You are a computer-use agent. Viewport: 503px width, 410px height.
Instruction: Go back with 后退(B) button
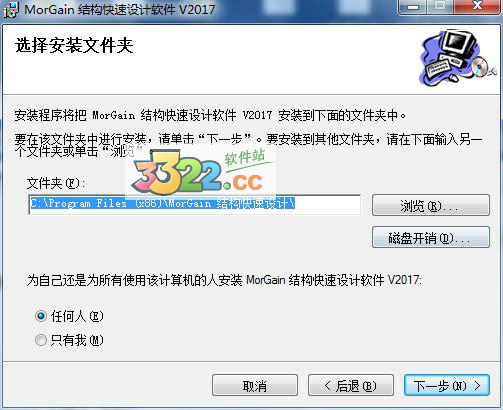pyautogui.click(x=351, y=385)
